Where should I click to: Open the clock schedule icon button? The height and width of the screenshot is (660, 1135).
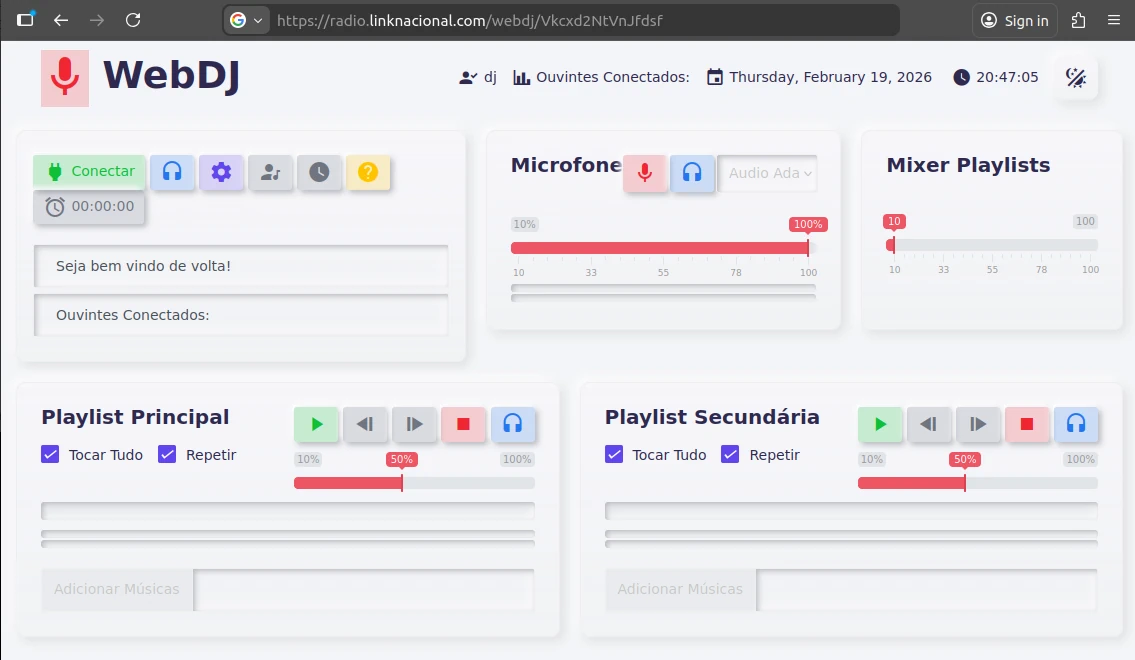[x=318, y=172]
